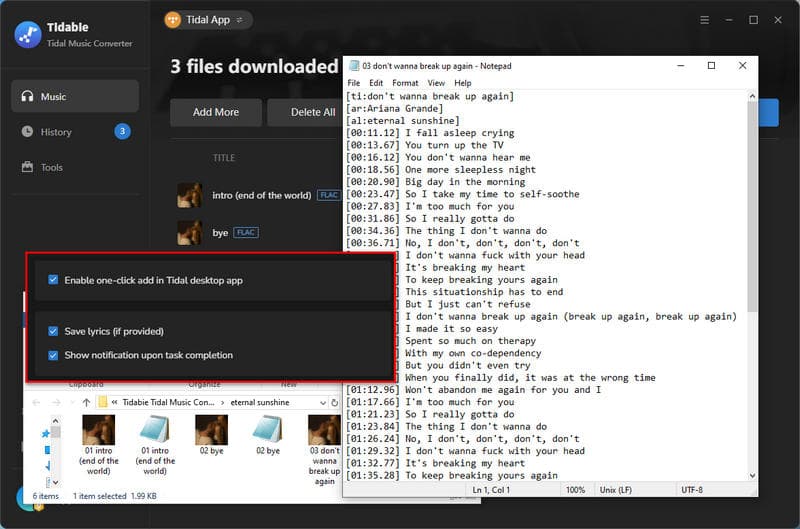Open the Tidable hamburger menu
The width and height of the screenshot is (800, 529).
coord(704,20)
